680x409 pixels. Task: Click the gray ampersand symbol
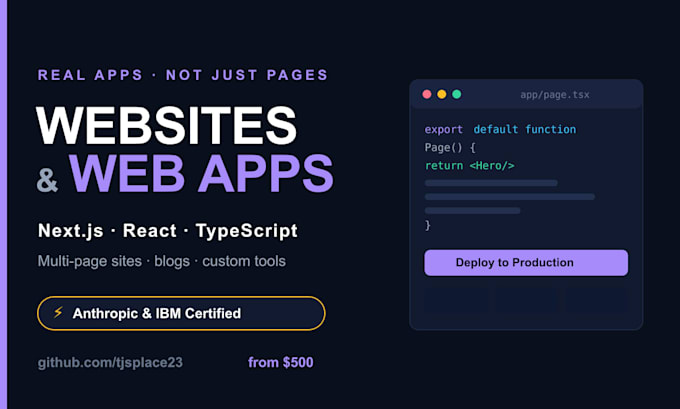(47, 180)
